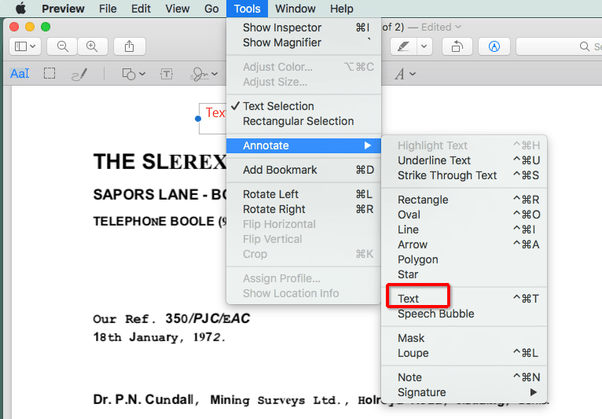Click the Text box tool icon

click(x=167, y=74)
